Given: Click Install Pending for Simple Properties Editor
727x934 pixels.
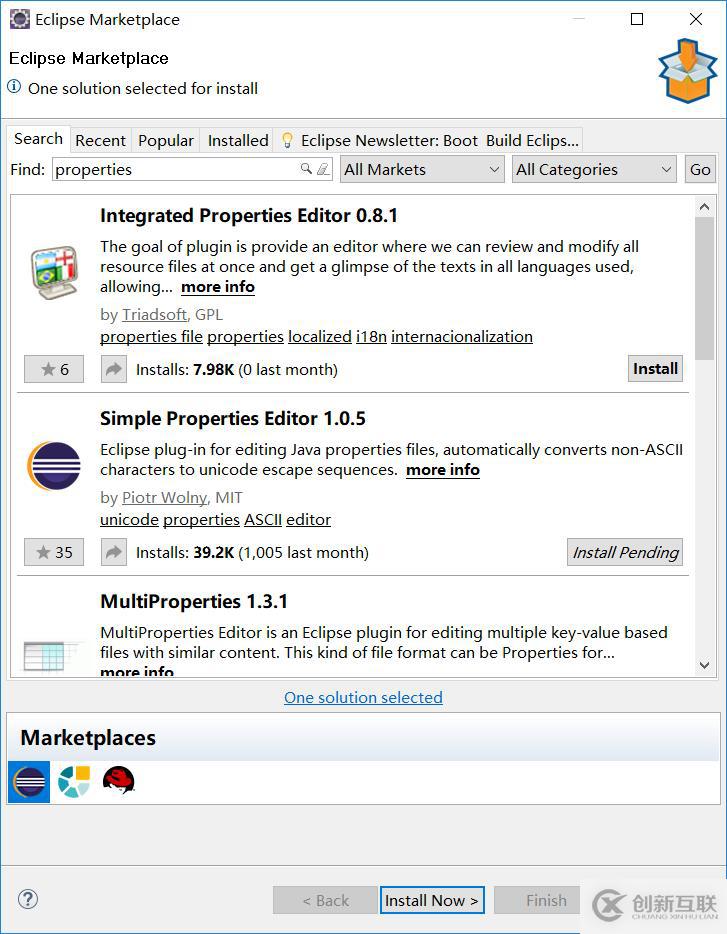Looking at the screenshot, I should (625, 552).
